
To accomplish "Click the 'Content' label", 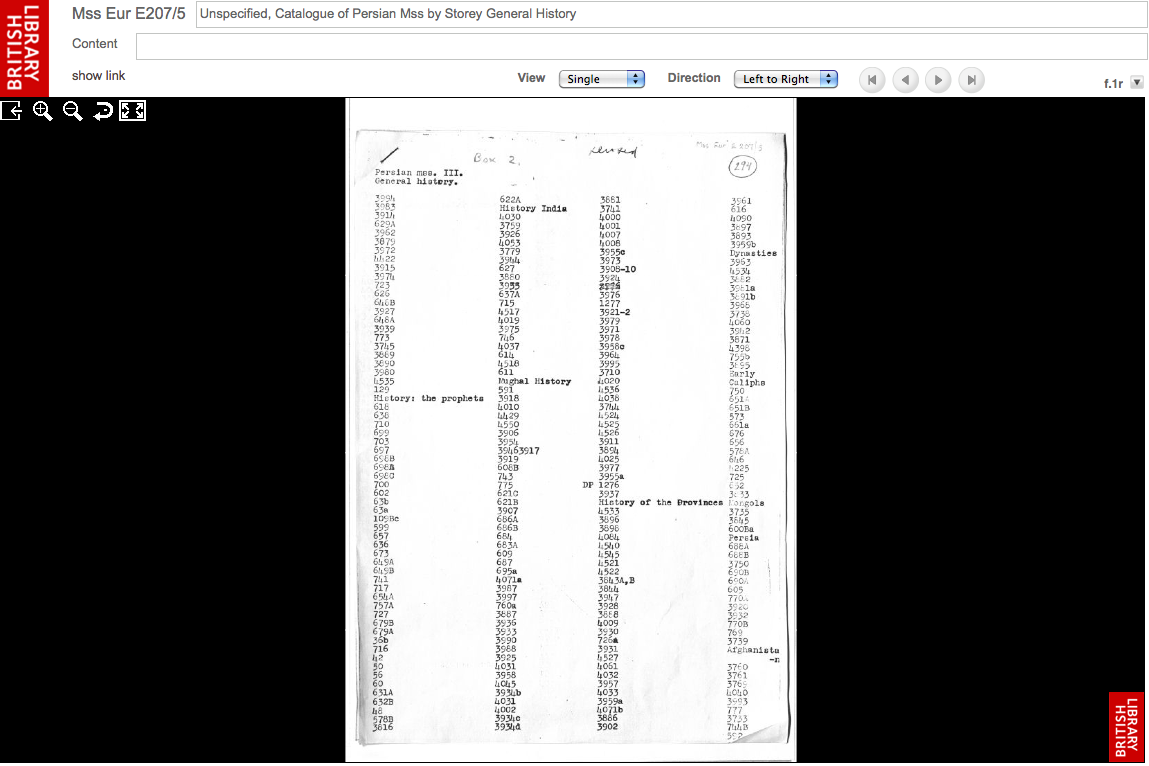I will pos(95,44).
